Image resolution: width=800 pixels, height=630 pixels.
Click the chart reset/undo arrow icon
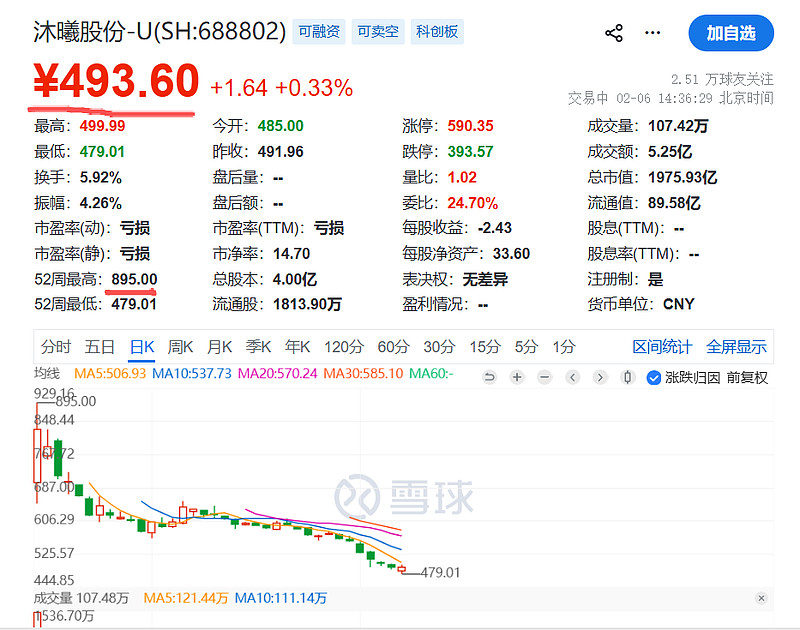[489, 377]
